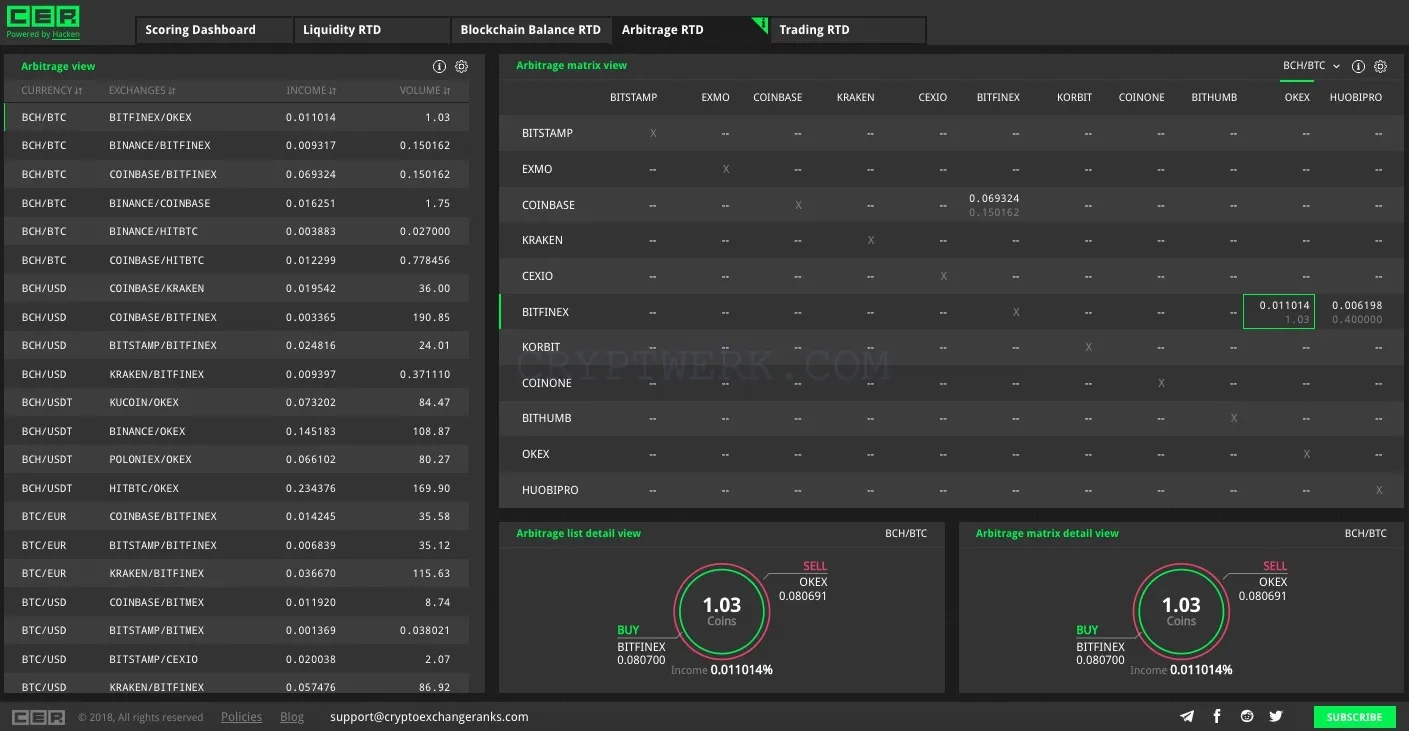Open the Facebook icon in footer
1409x731 pixels.
coord(1217,716)
